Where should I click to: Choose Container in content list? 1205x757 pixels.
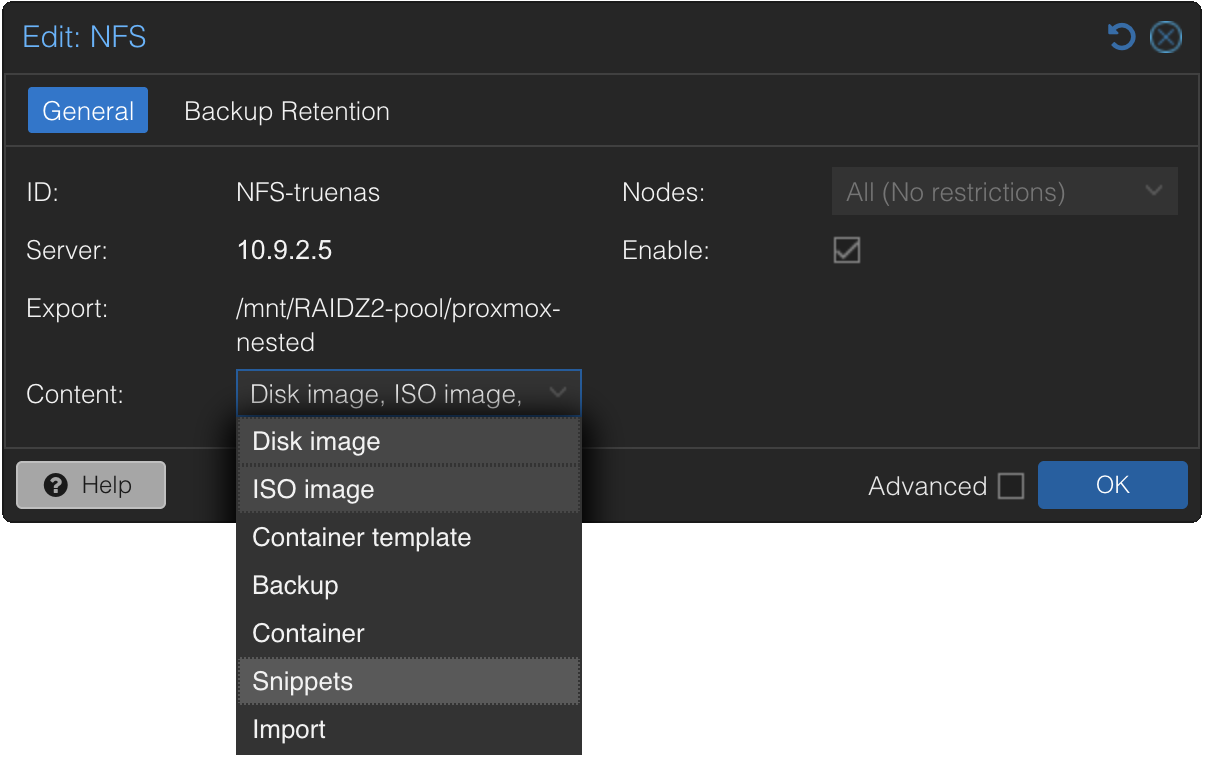click(408, 633)
